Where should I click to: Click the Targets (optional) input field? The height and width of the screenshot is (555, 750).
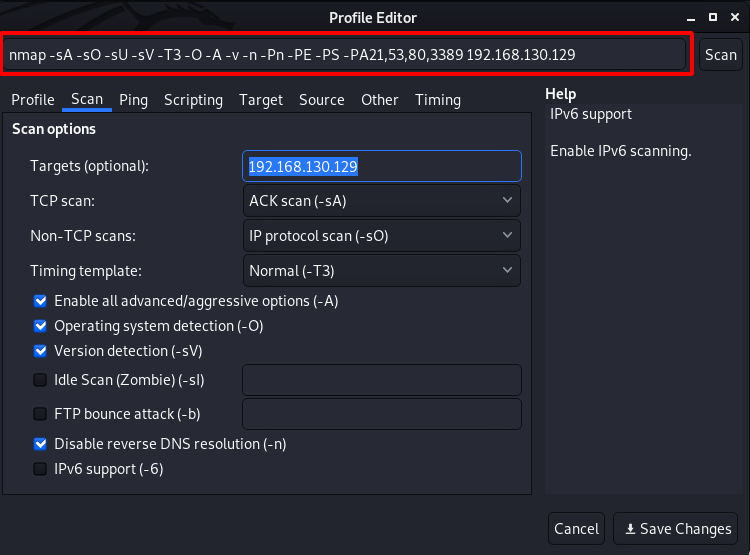pos(382,166)
